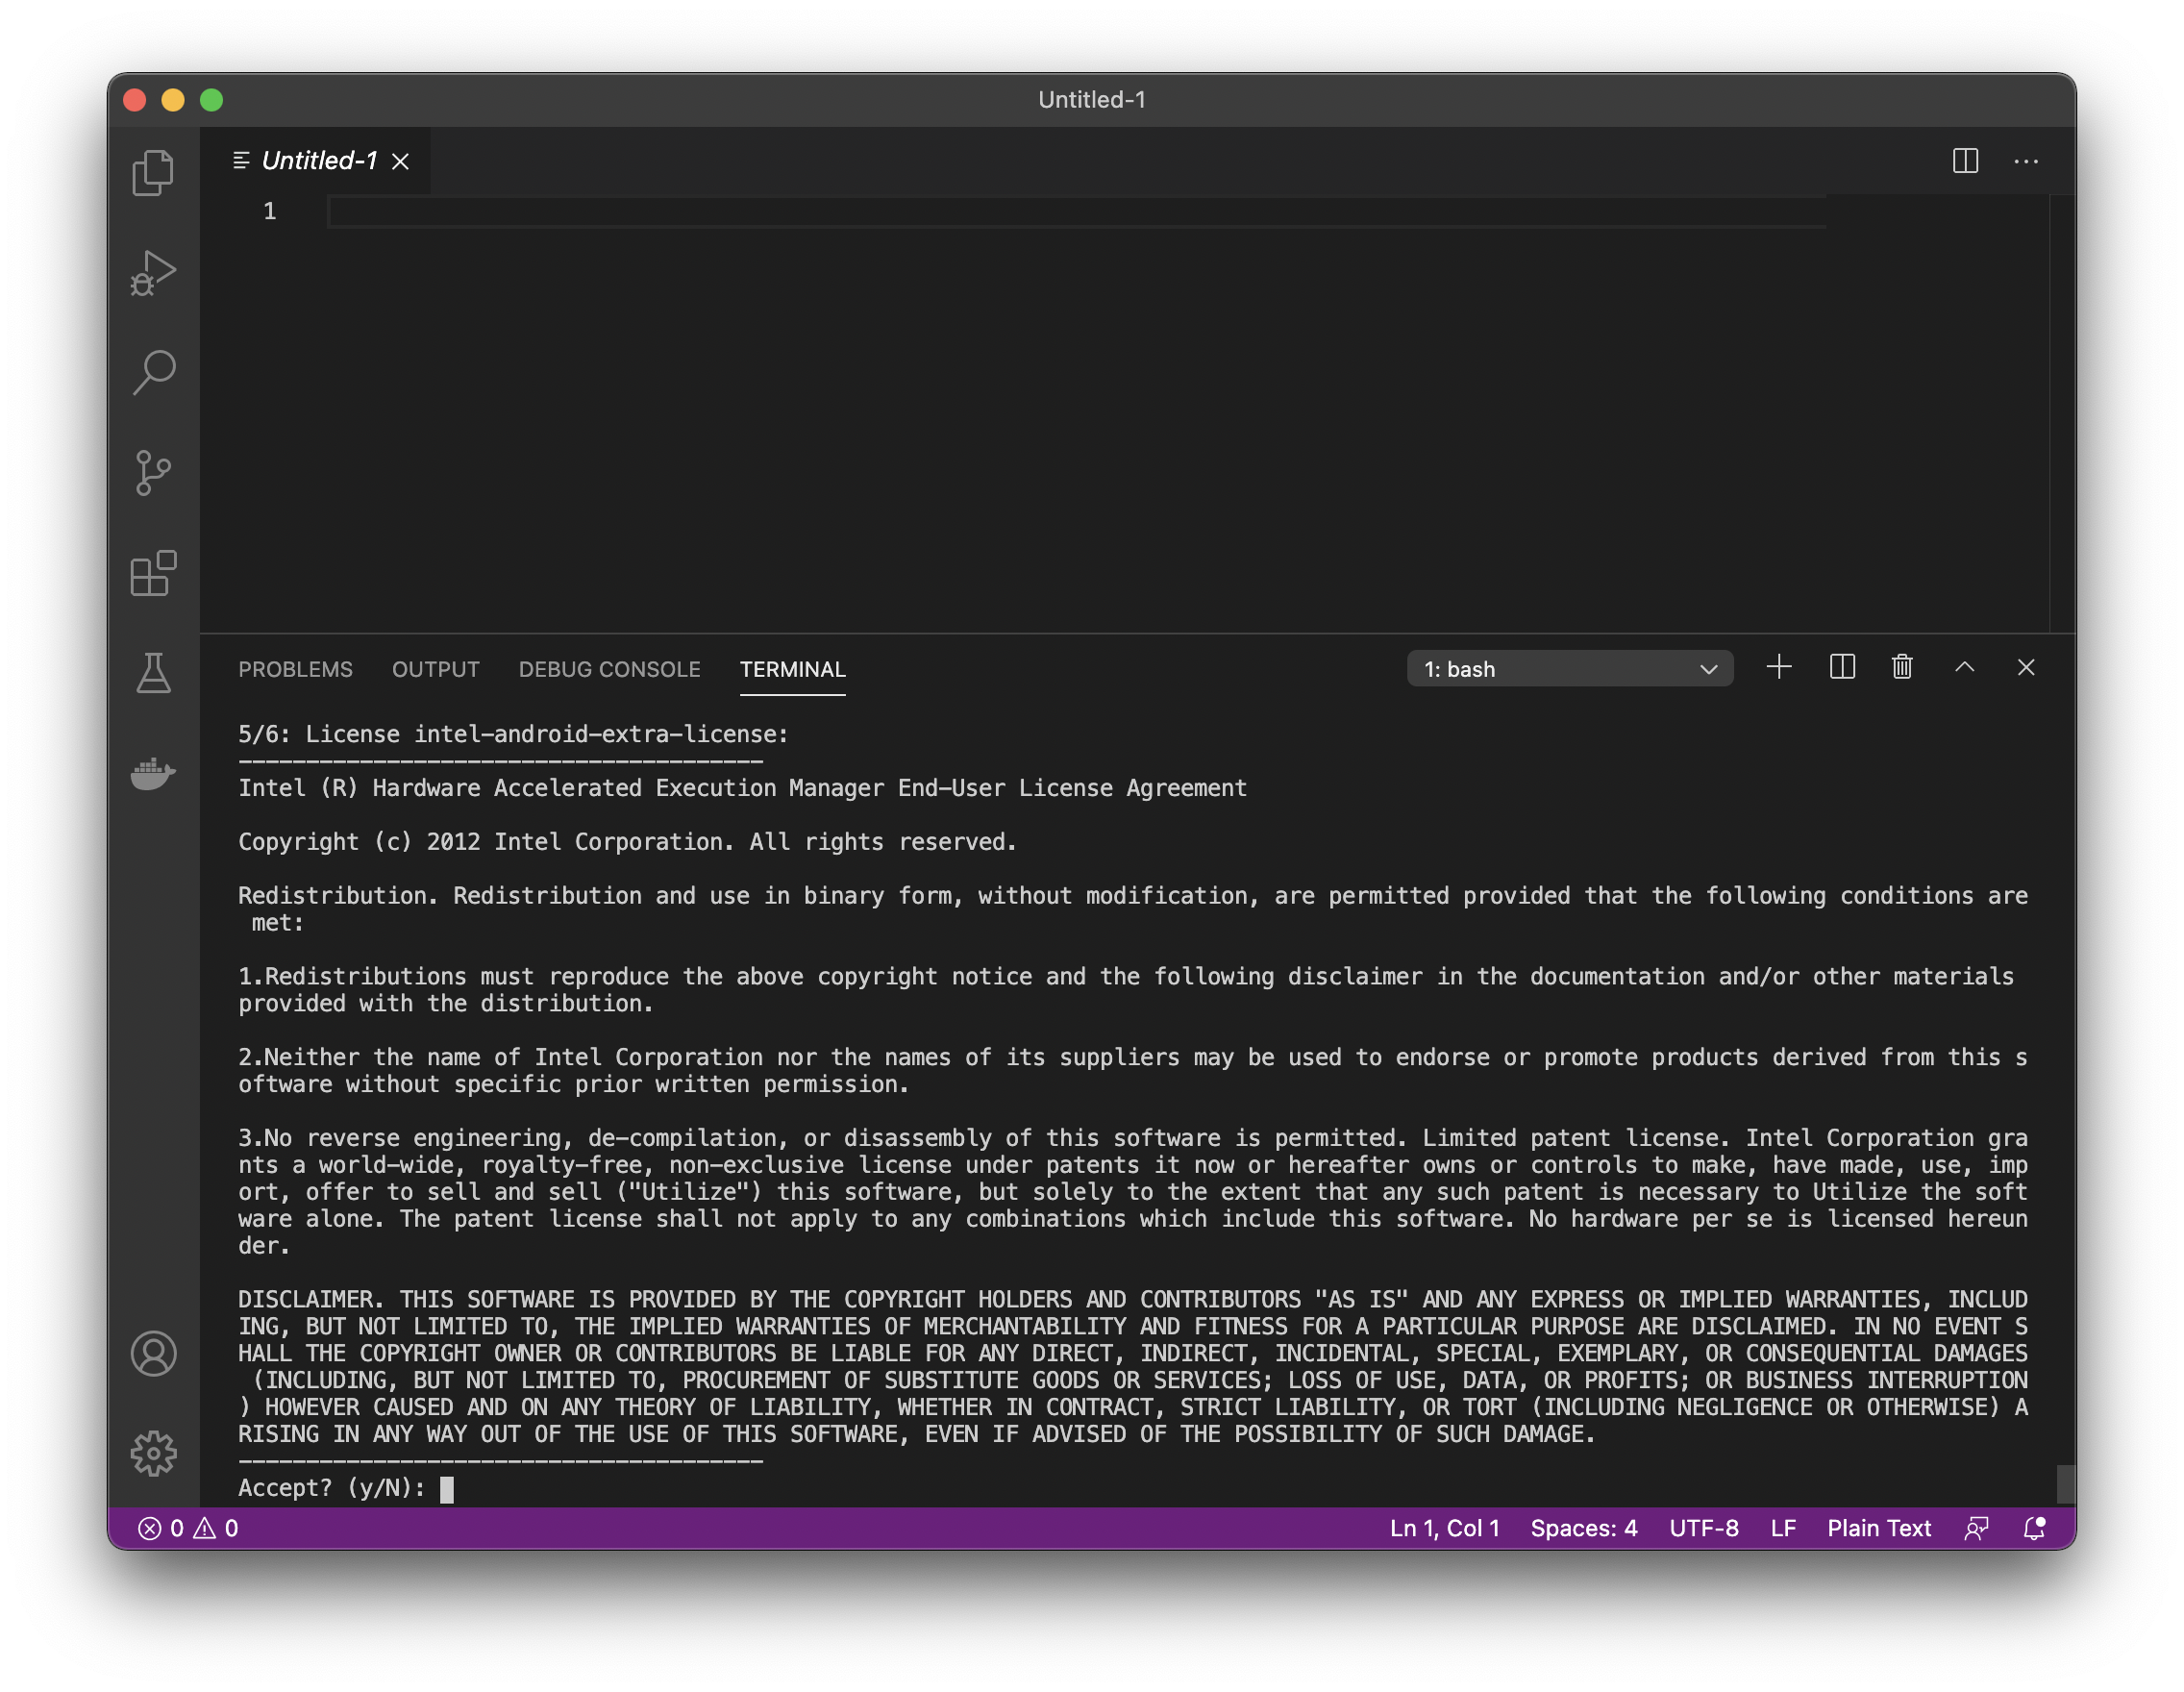Open the Accounts menu

coord(153,1353)
